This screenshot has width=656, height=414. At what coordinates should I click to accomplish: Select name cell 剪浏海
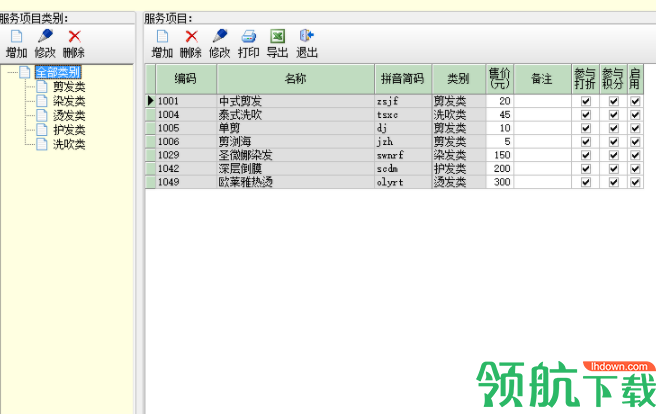tap(295, 142)
